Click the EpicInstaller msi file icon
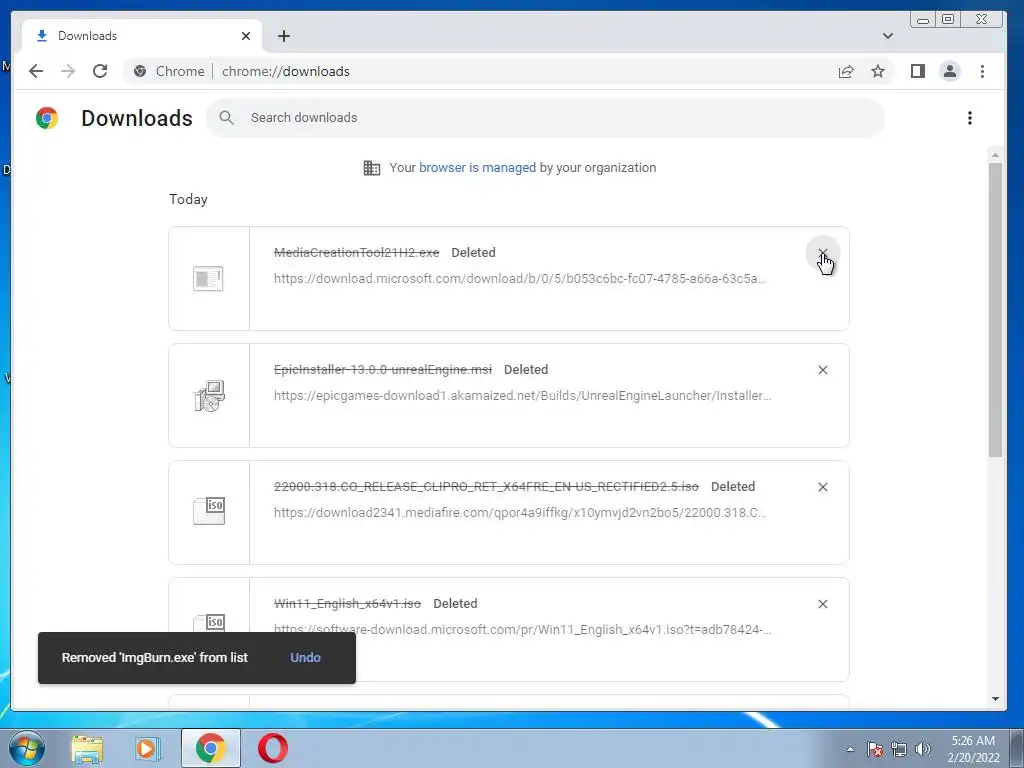Image resolution: width=1024 pixels, height=768 pixels. point(209,396)
